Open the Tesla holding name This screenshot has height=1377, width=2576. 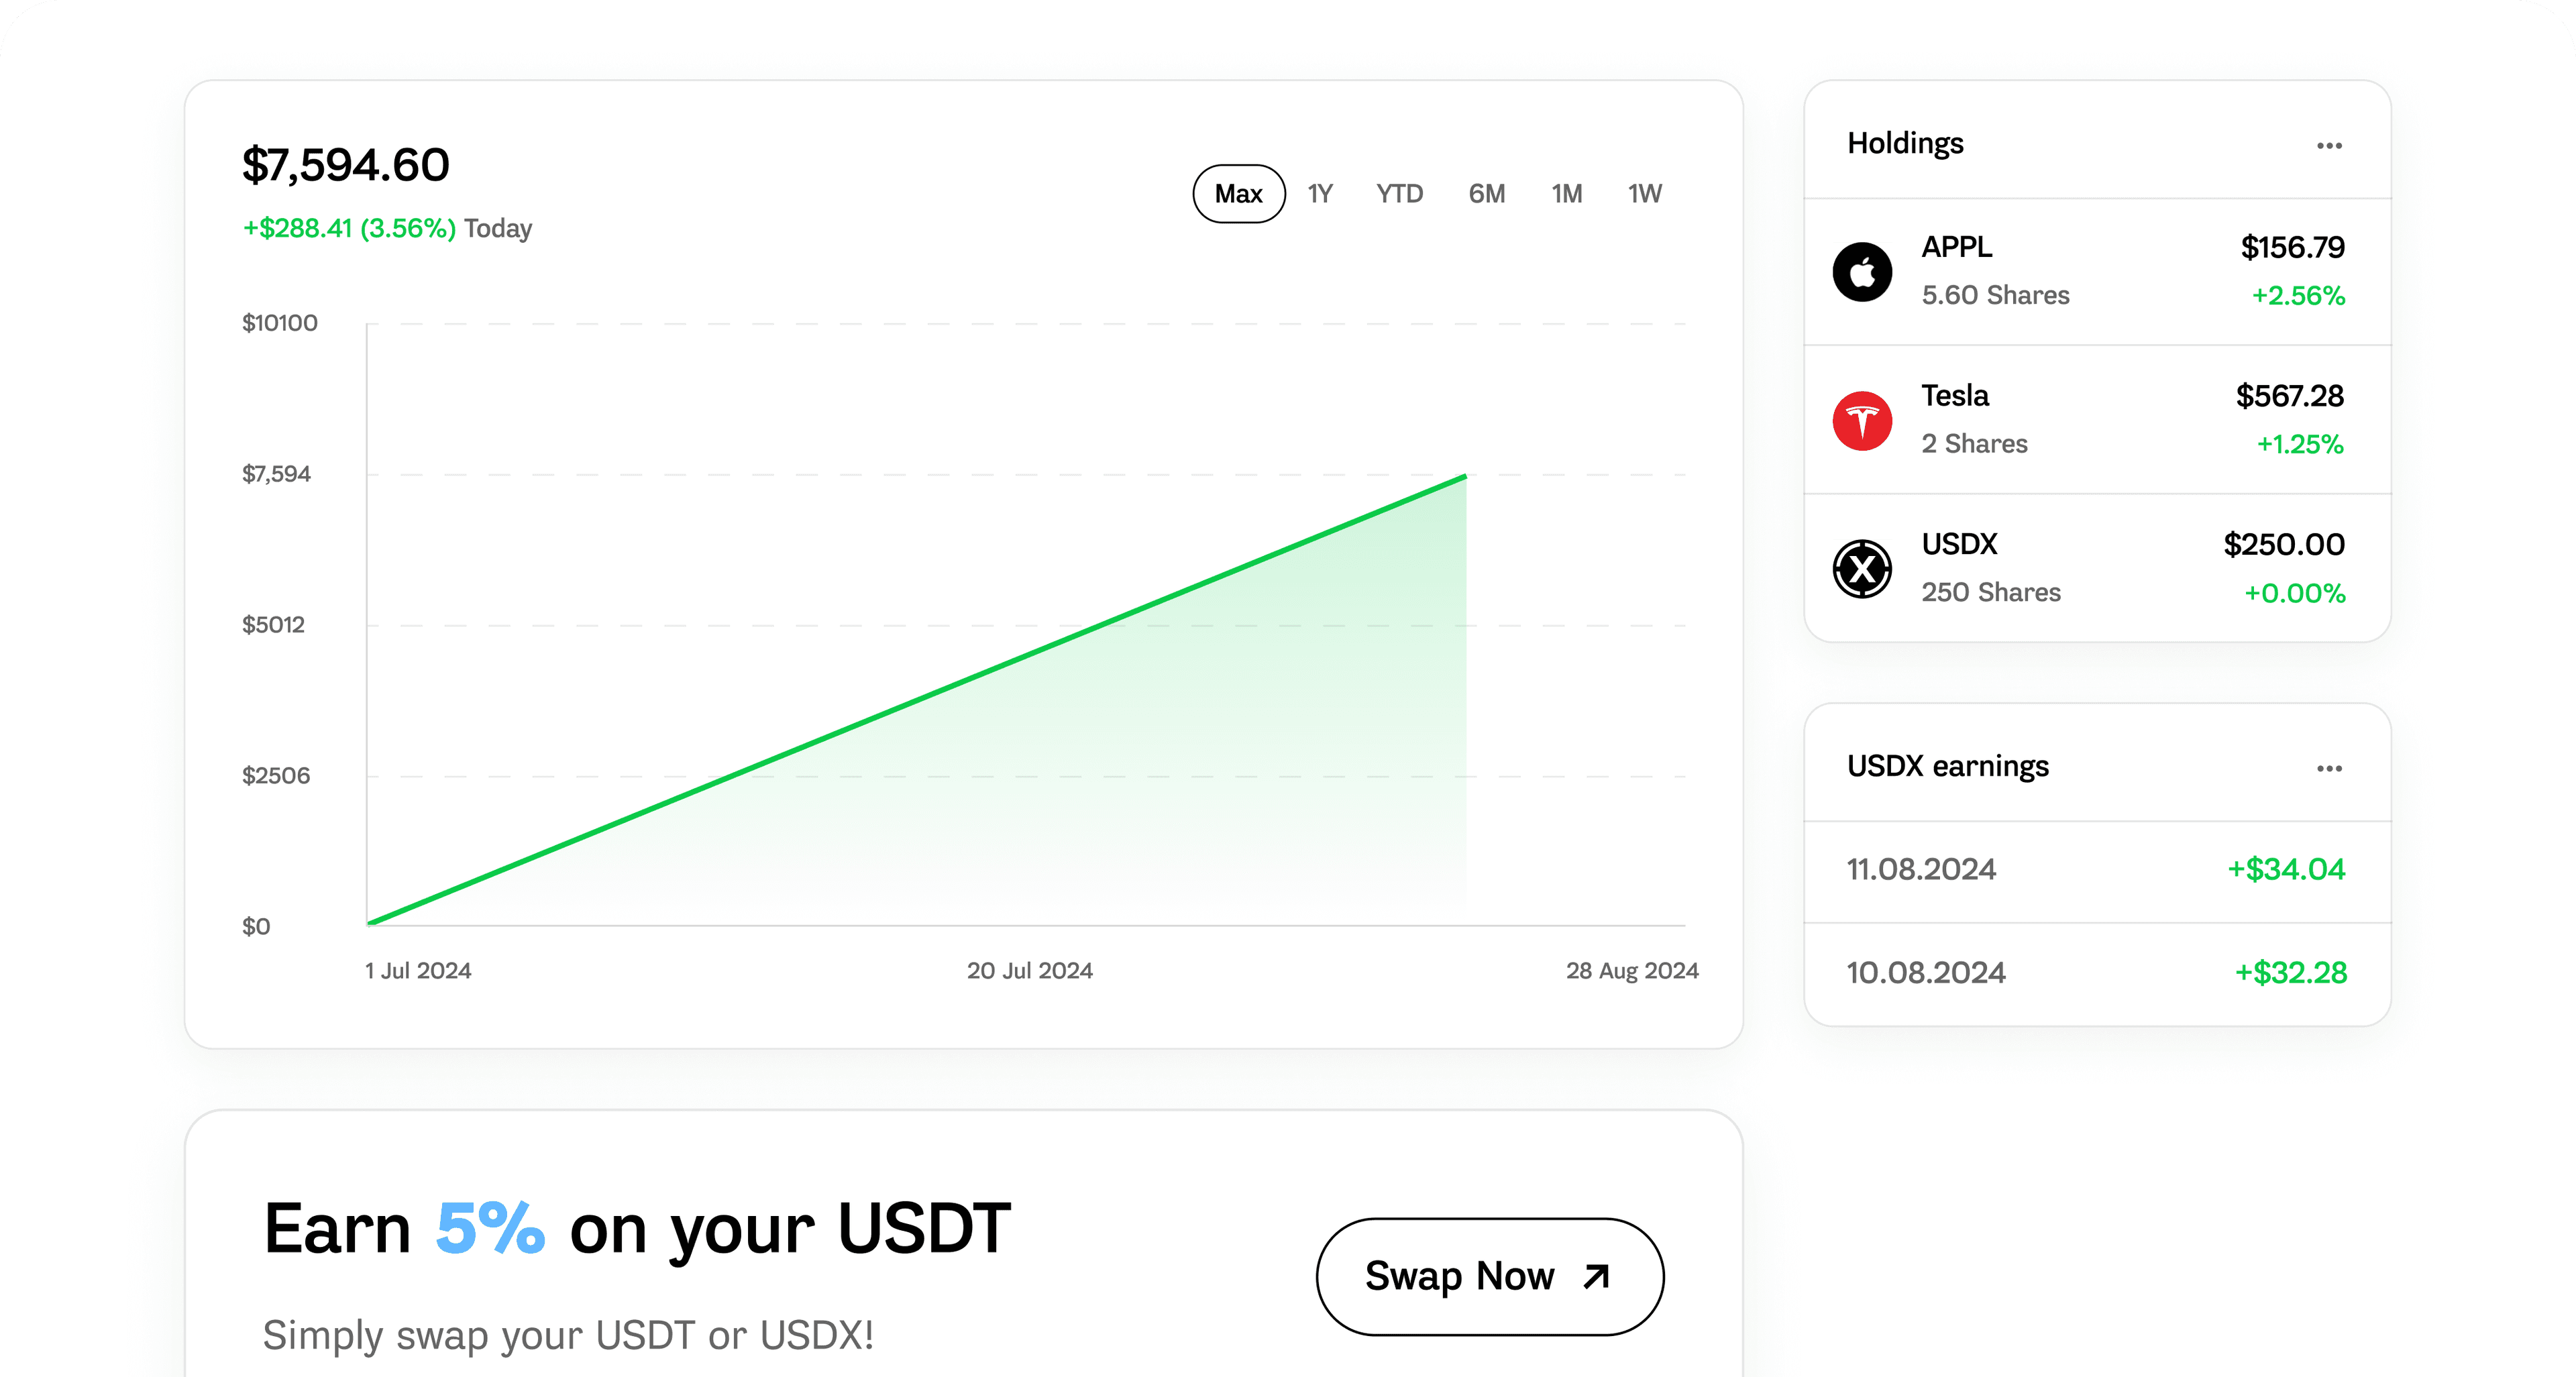tap(1955, 396)
